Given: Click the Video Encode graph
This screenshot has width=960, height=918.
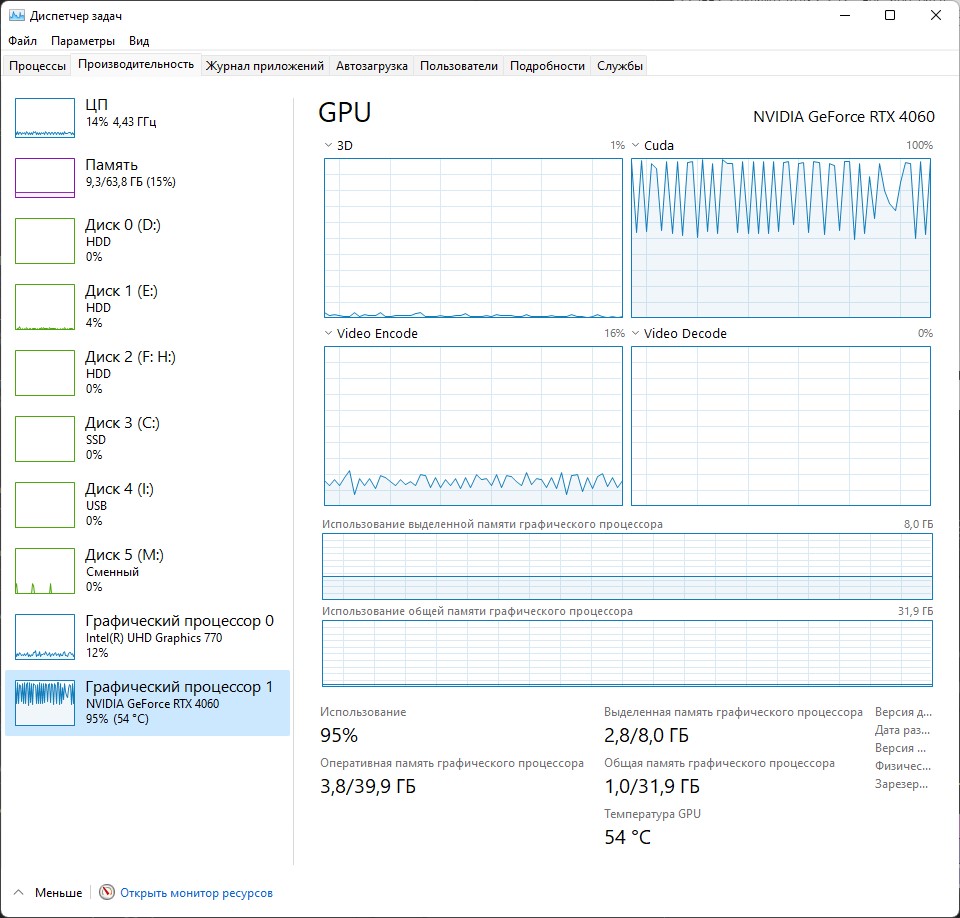Looking at the screenshot, I should (x=473, y=426).
